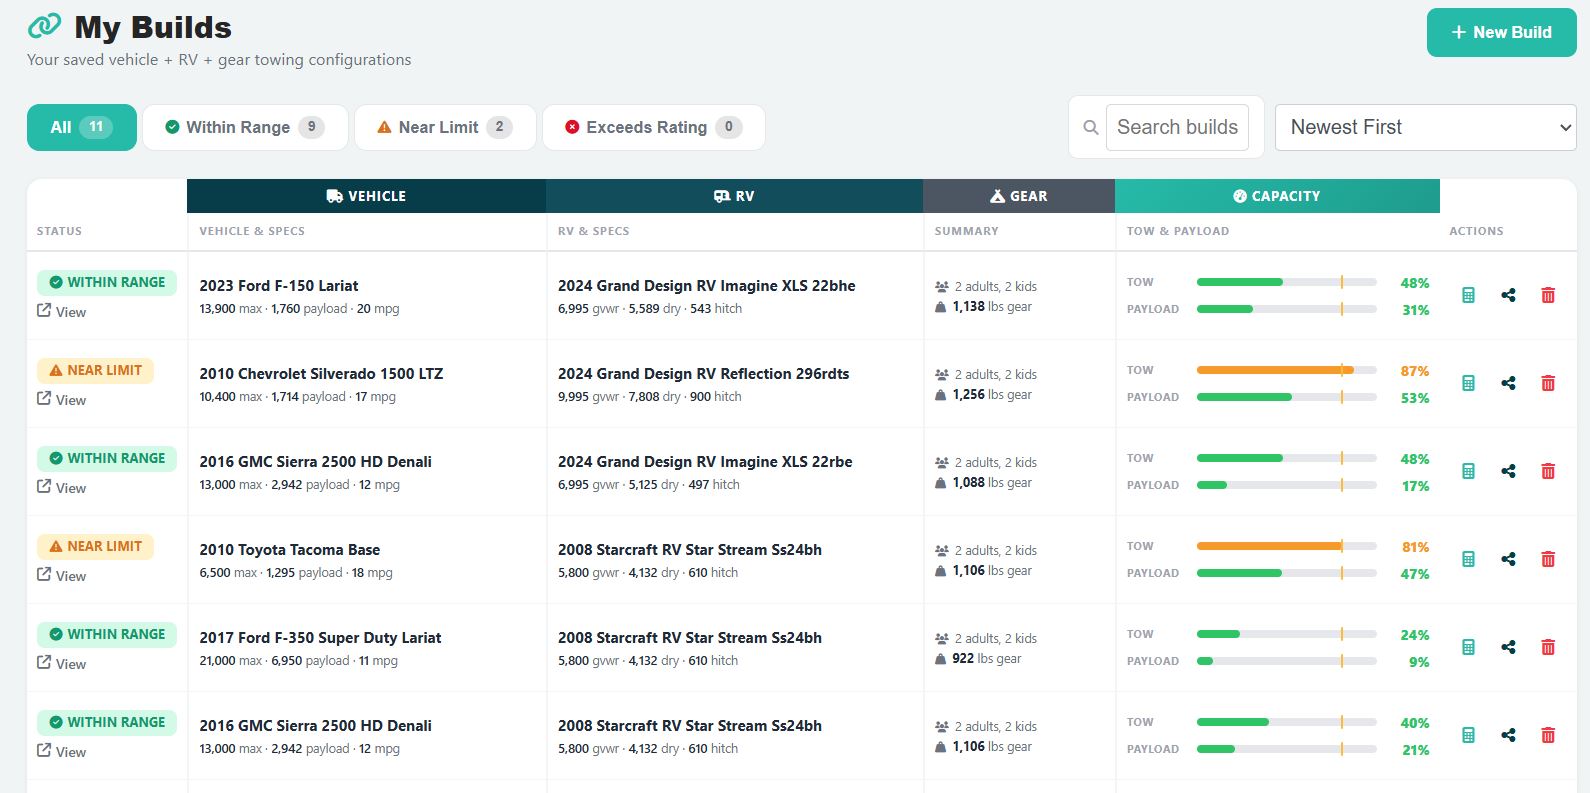The image size is (1590, 793).
Task: Click 1,256 lbs gear summary text
Action: pyautogui.click(x=992, y=395)
